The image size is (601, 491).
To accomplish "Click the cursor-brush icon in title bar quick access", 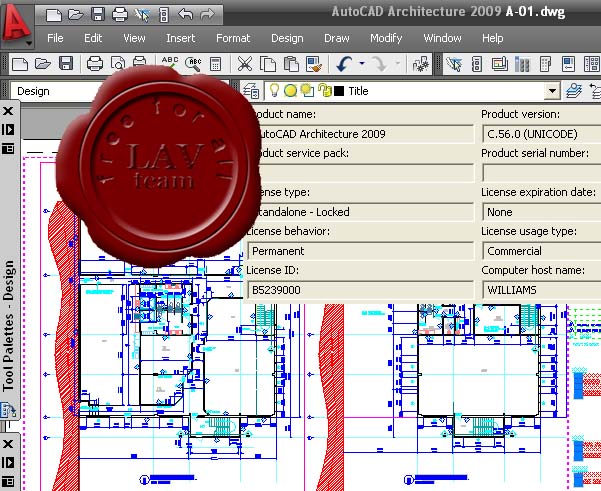I will tap(142, 15).
